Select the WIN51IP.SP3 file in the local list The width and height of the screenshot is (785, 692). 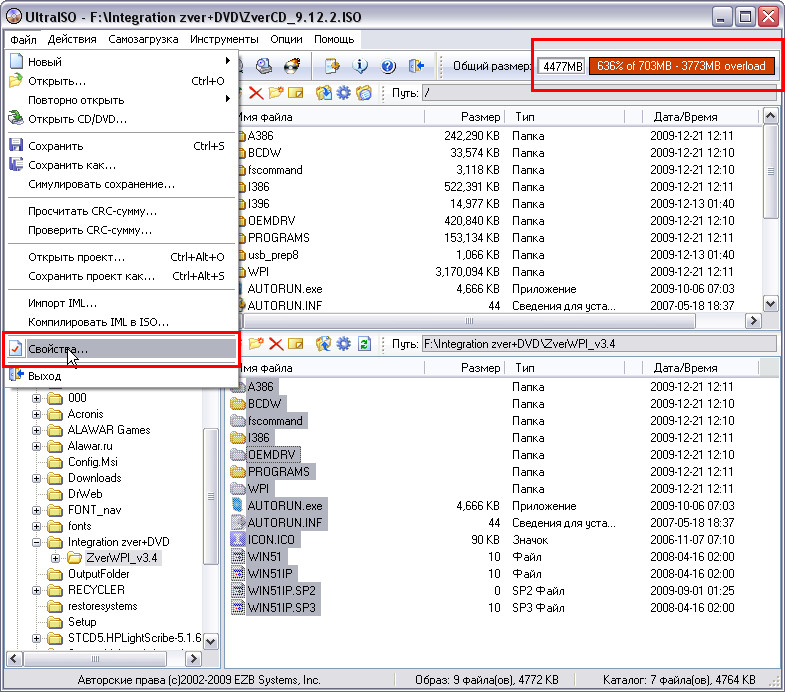coord(281,607)
